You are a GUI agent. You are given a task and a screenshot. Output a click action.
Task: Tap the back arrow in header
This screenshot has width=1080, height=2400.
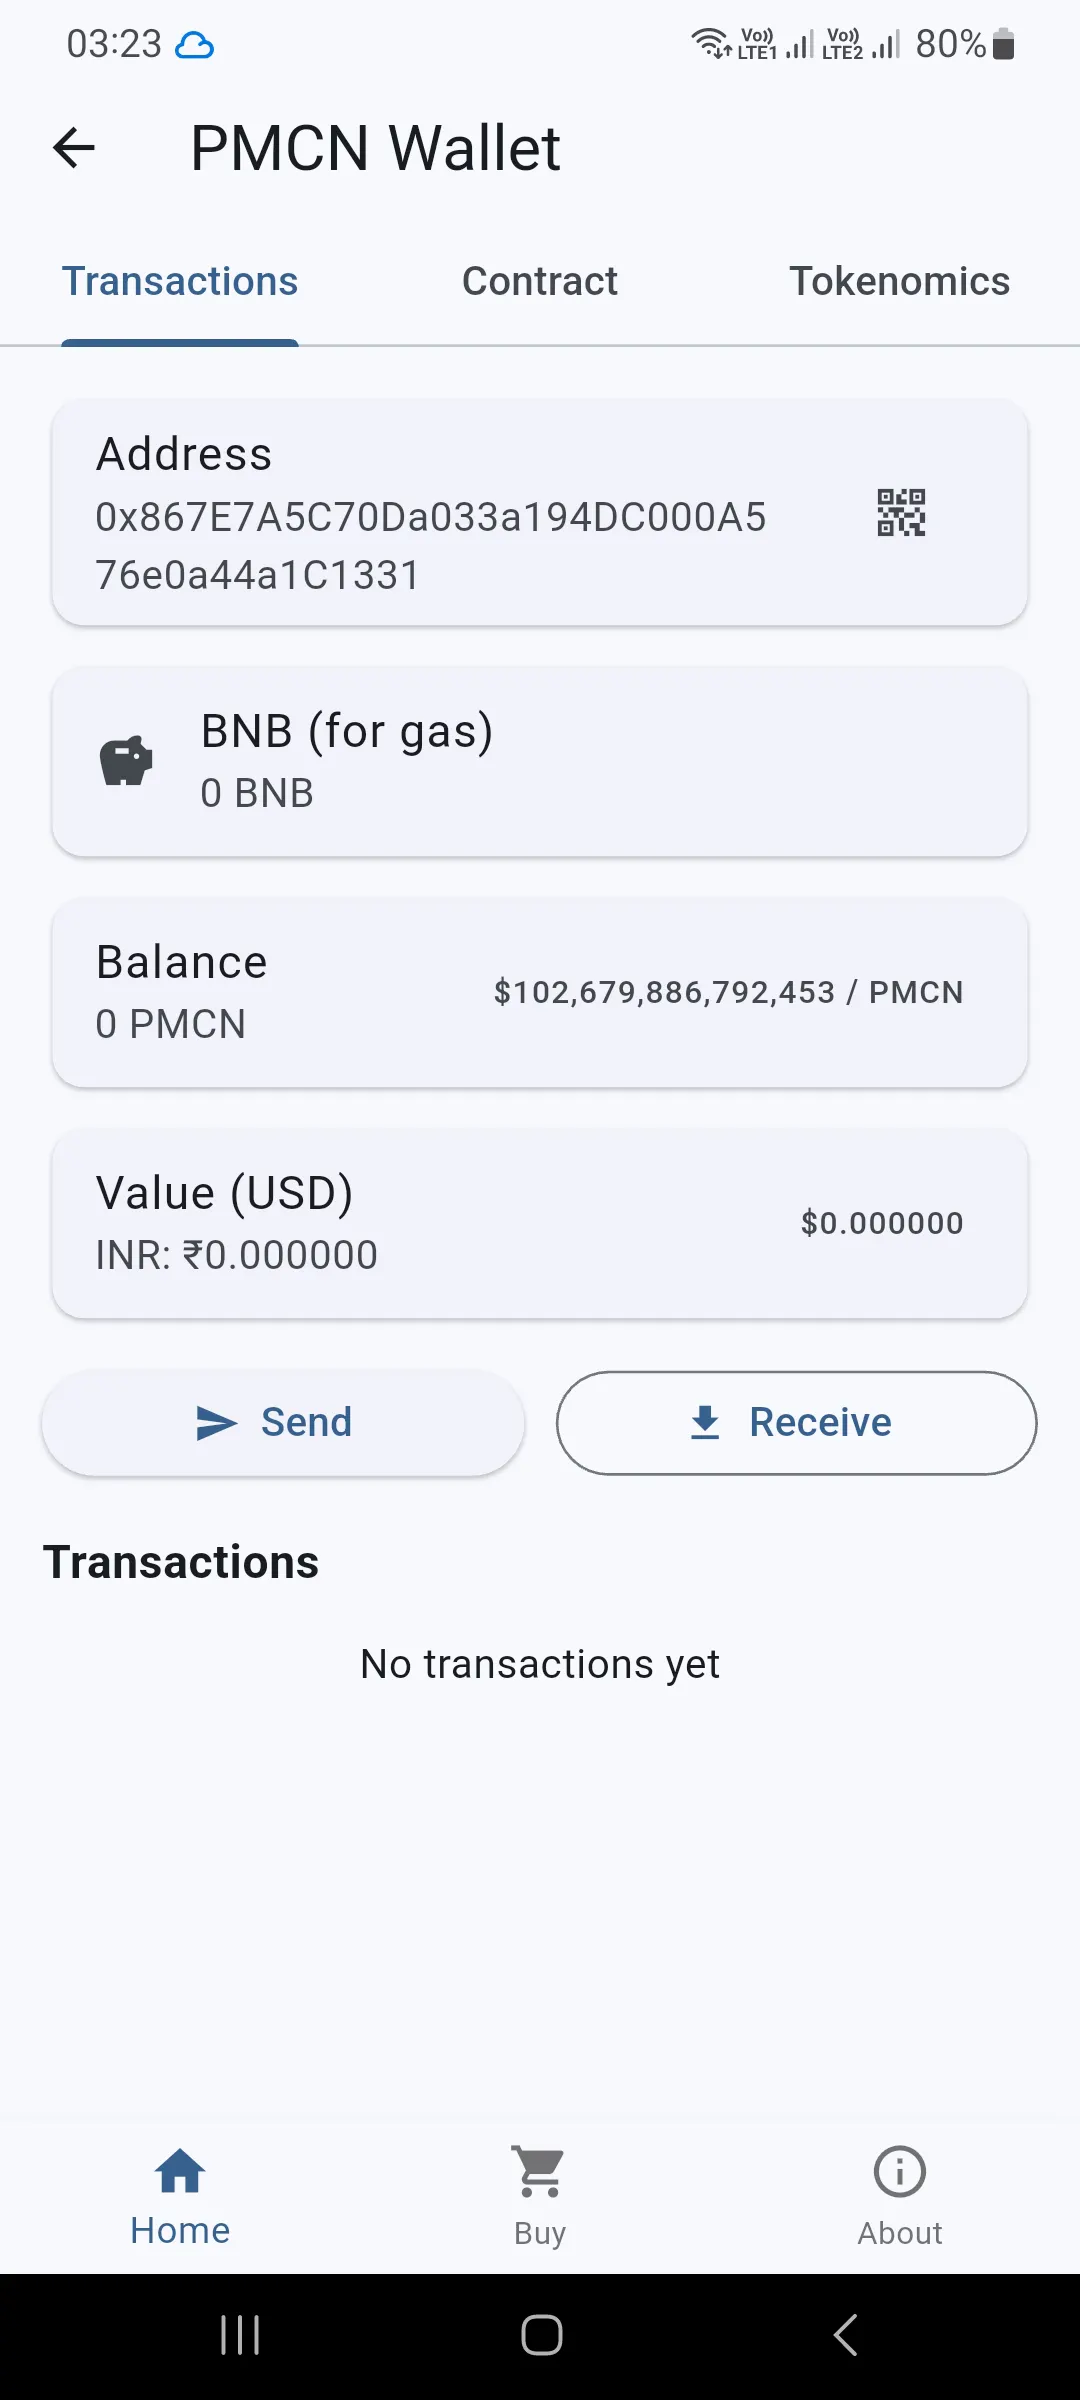coord(73,148)
